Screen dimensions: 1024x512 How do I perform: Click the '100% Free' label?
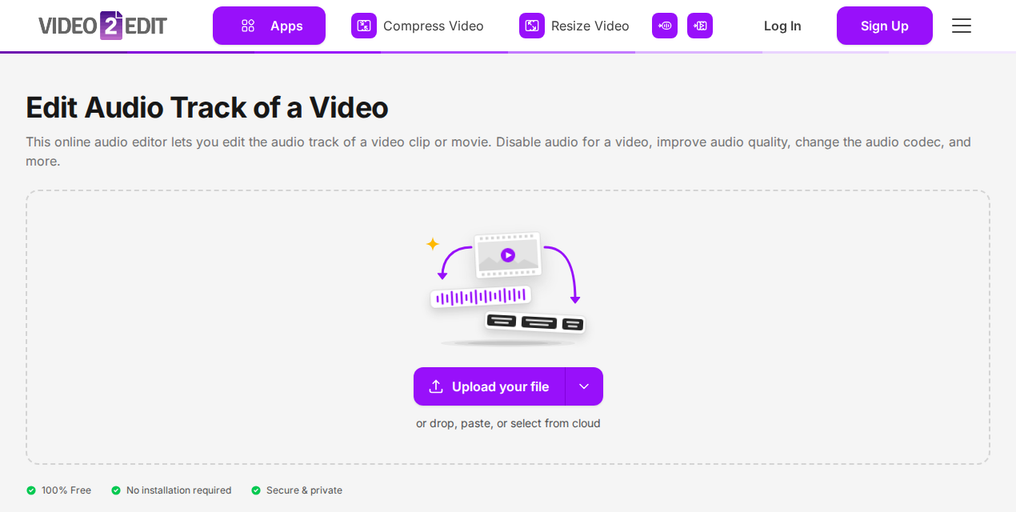click(66, 490)
